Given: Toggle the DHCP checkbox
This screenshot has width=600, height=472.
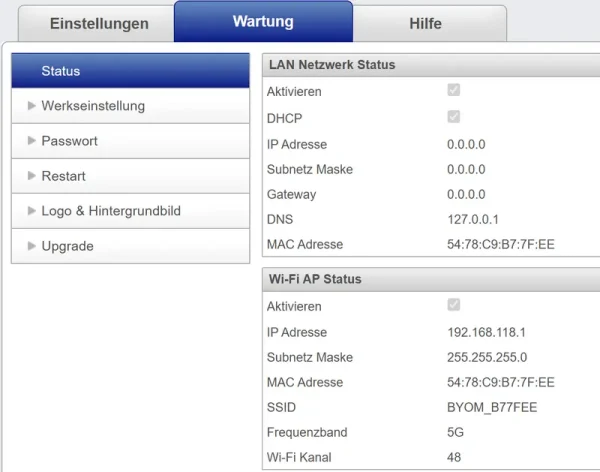Looking at the screenshot, I should point(454,117).
